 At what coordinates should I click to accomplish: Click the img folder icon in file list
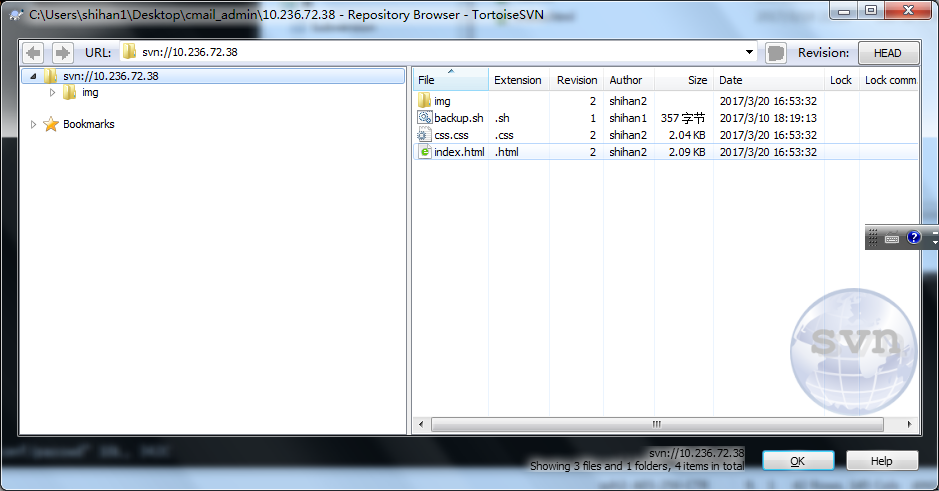click(x=424, y=101)
